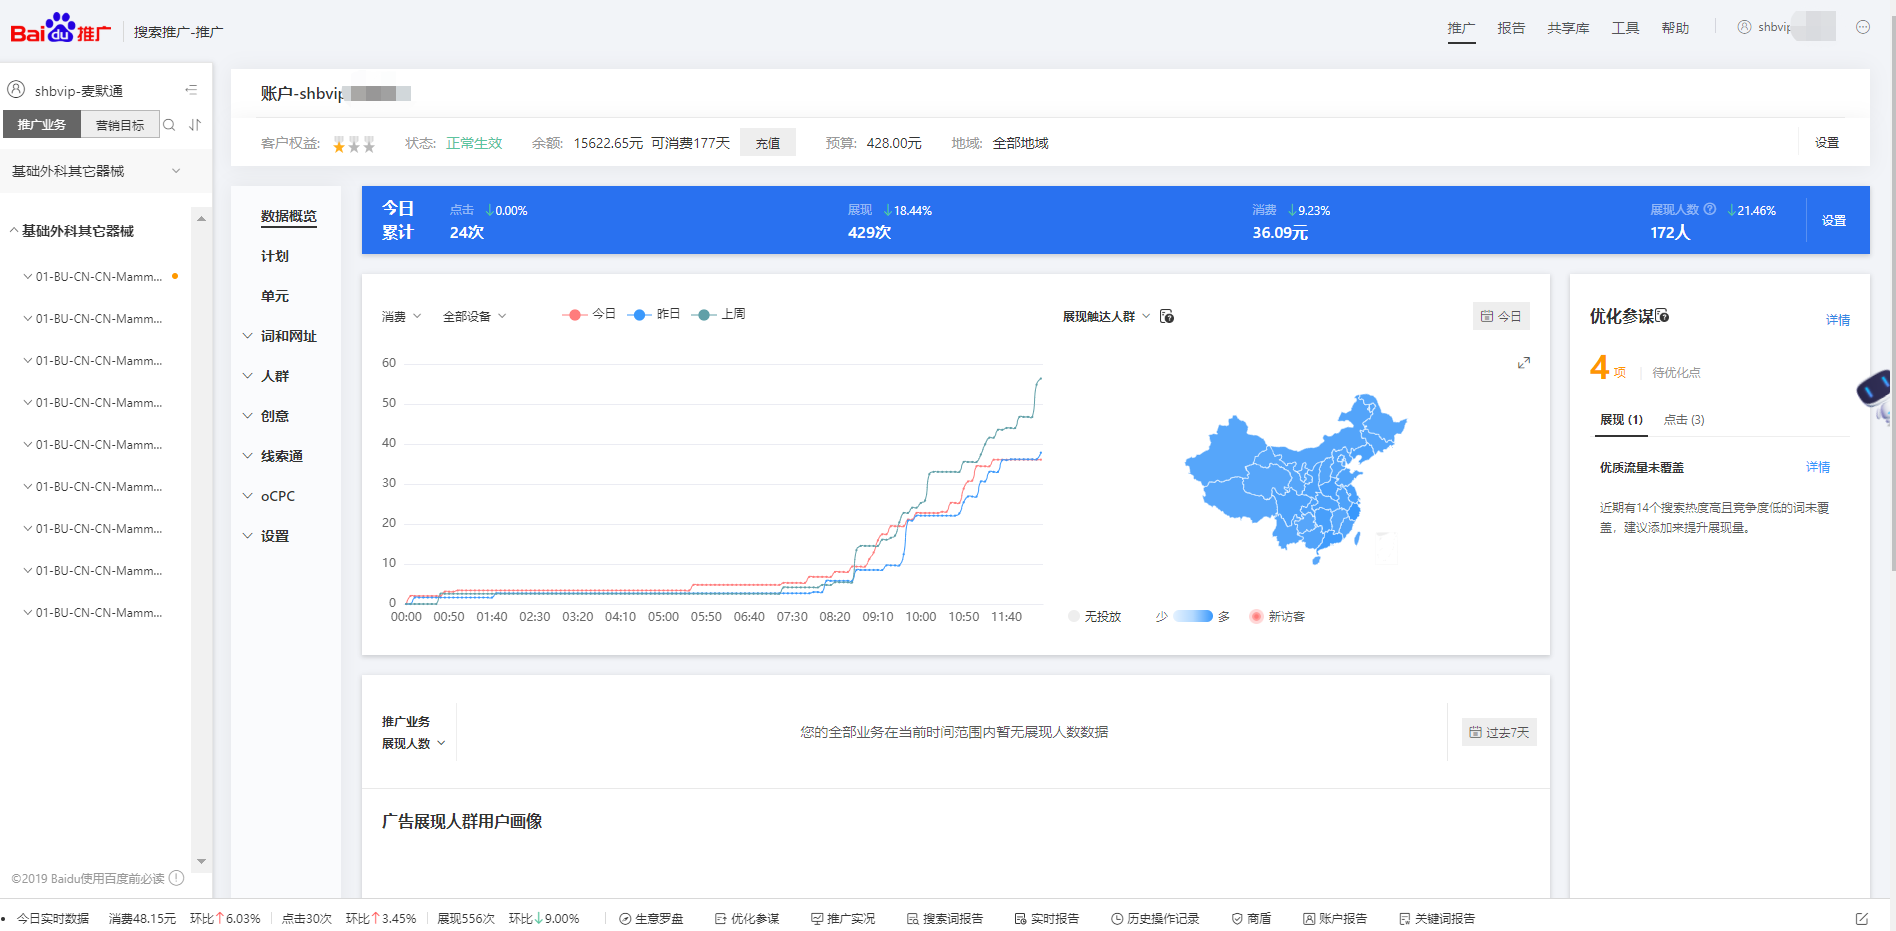Open 账户报告 from the bottom toolbar
The width and height of the screenshot is (1896, 931).
(1336, 918)
